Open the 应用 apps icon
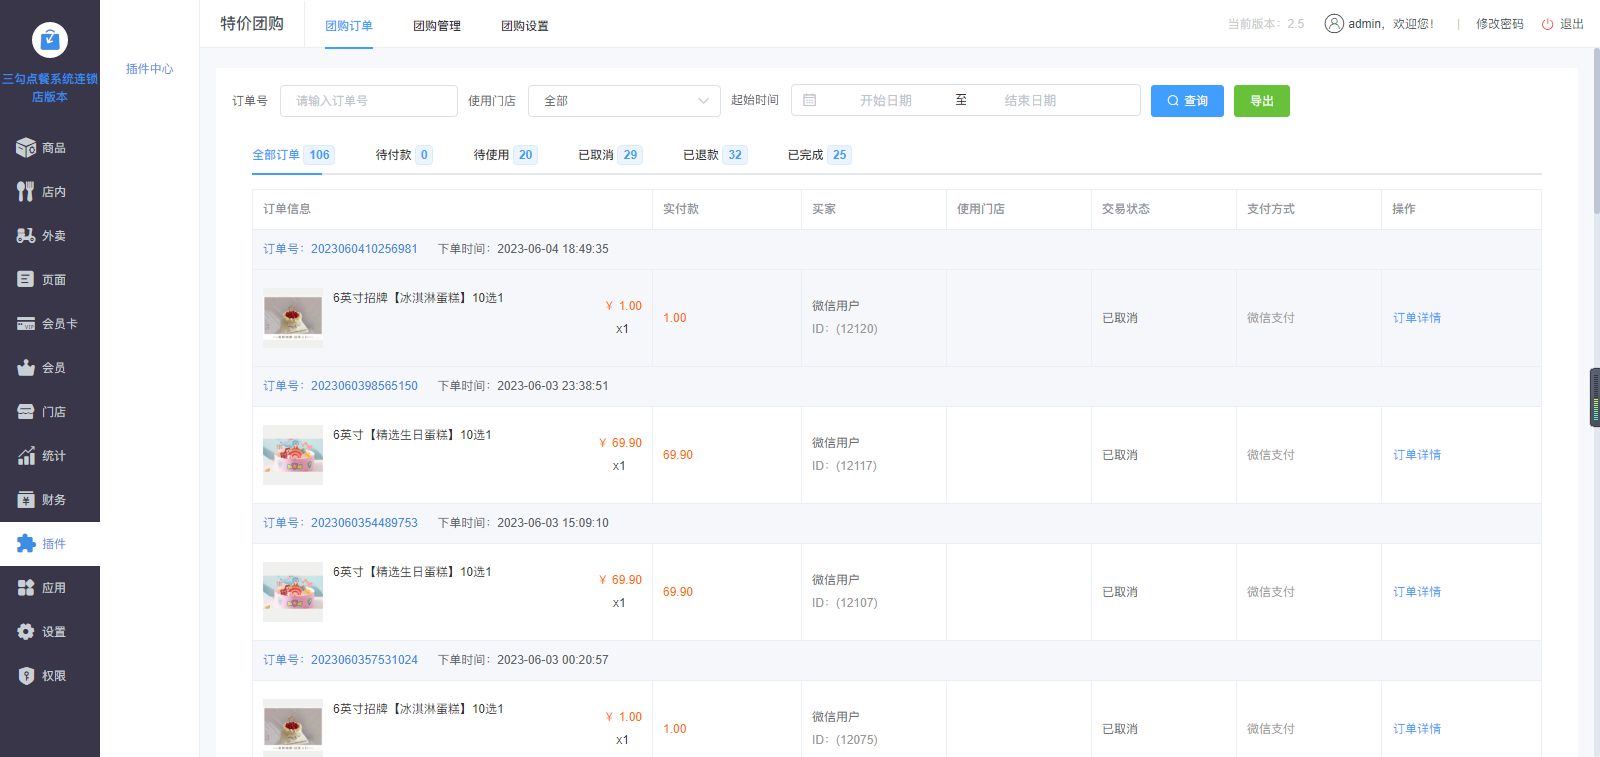This screenshot has height=757, width=1600. [x=26, y=588]
